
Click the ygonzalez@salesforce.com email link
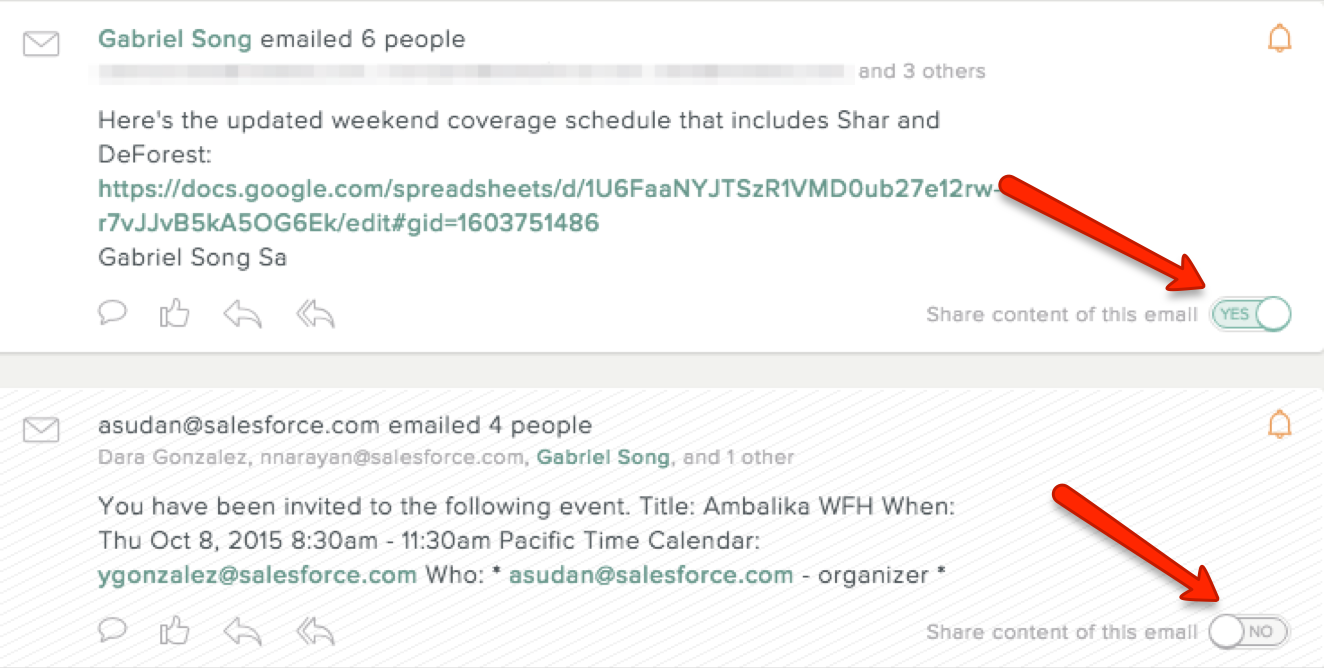tap(257, 575)
